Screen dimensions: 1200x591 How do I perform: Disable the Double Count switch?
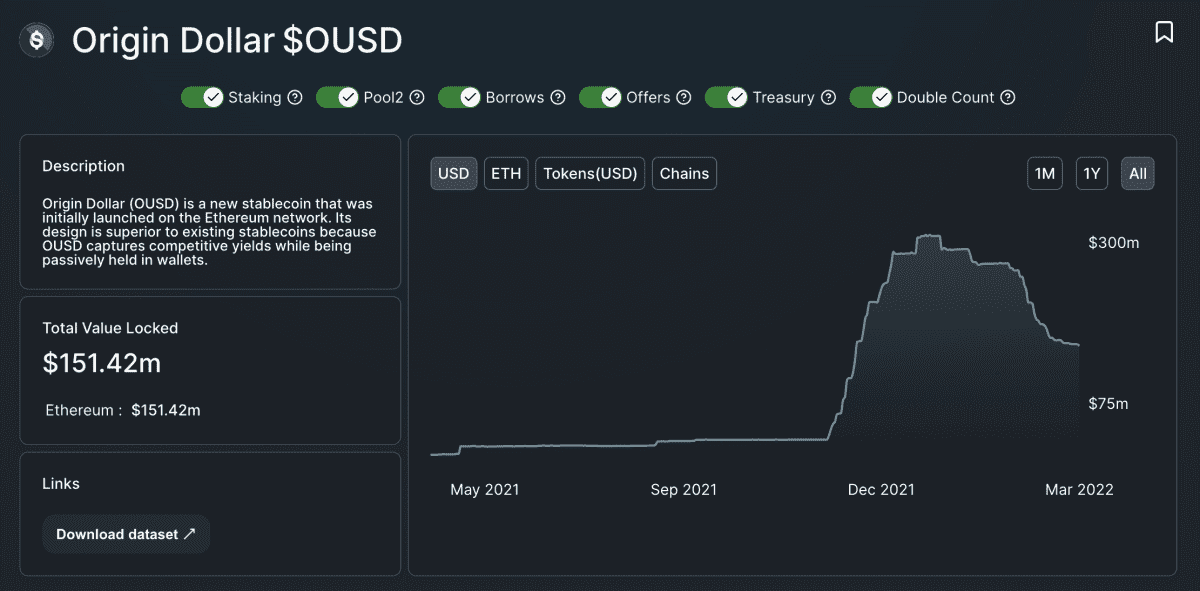tap(870, 97)
